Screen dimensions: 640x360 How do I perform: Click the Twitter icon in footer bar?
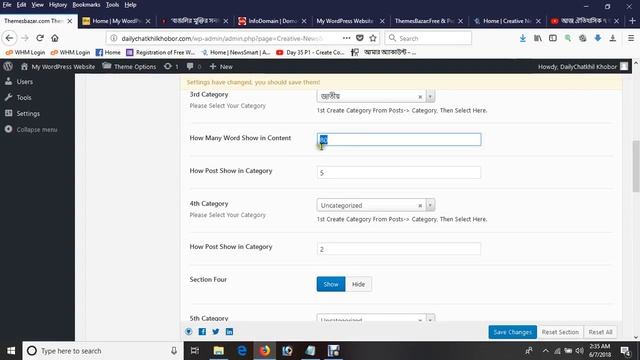tap(216, 331)
